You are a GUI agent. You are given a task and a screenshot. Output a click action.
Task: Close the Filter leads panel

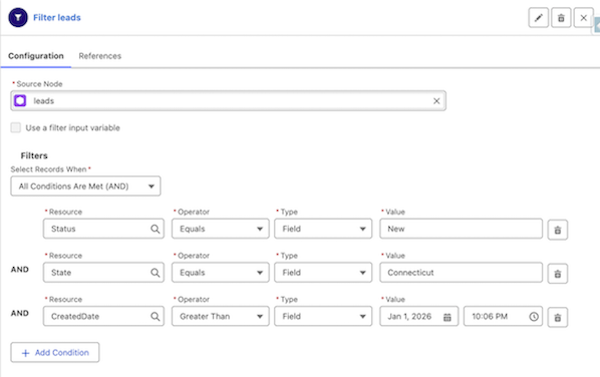coord(584,18)
